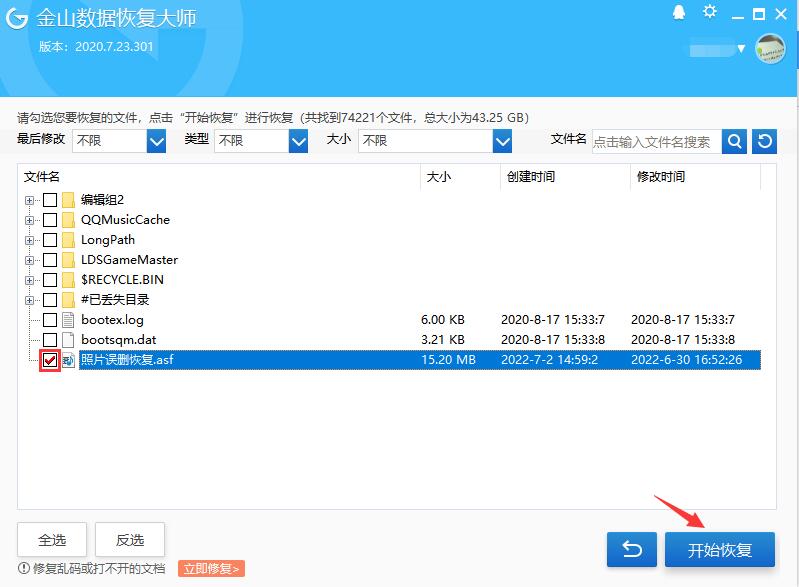799x587 pixels.
Task: Click the 立即修复 link
Action: [x=211, y=569]
